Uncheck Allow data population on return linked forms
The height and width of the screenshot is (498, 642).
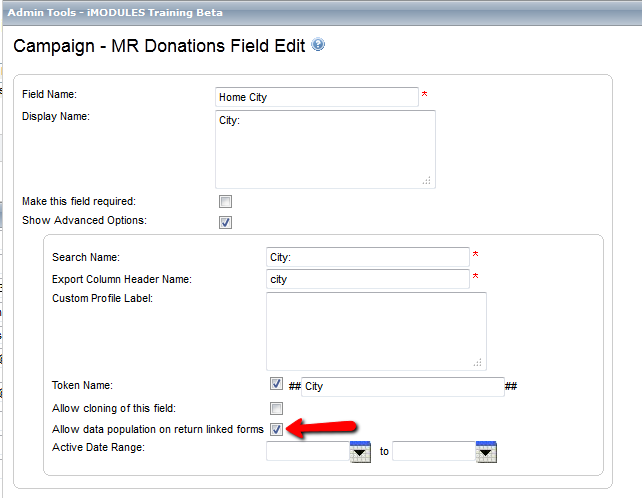click(x=276, y=429)
